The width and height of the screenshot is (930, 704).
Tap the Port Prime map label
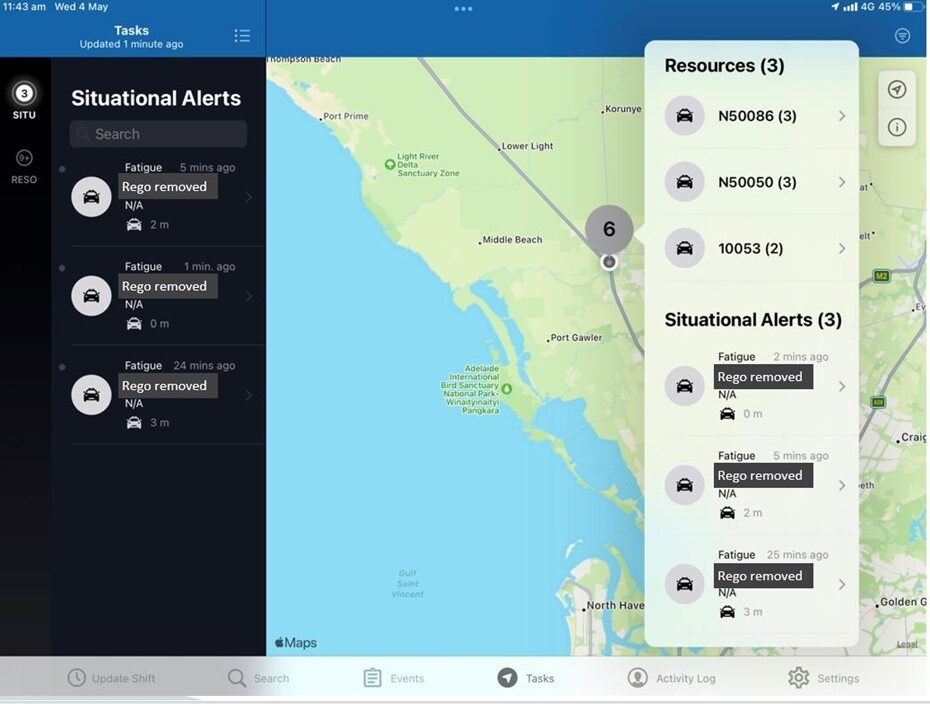[344, 116]
